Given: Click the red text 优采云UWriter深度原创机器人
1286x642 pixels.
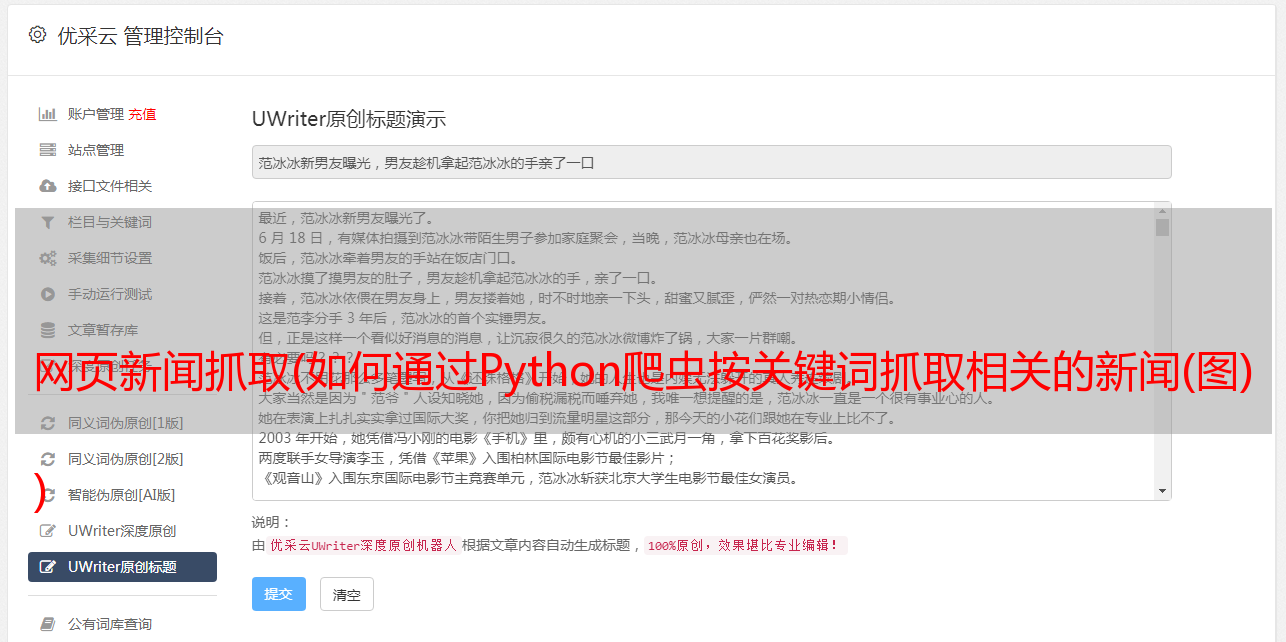Looking at the screenshot, I should pyautogui.click(x=363, y=546).
